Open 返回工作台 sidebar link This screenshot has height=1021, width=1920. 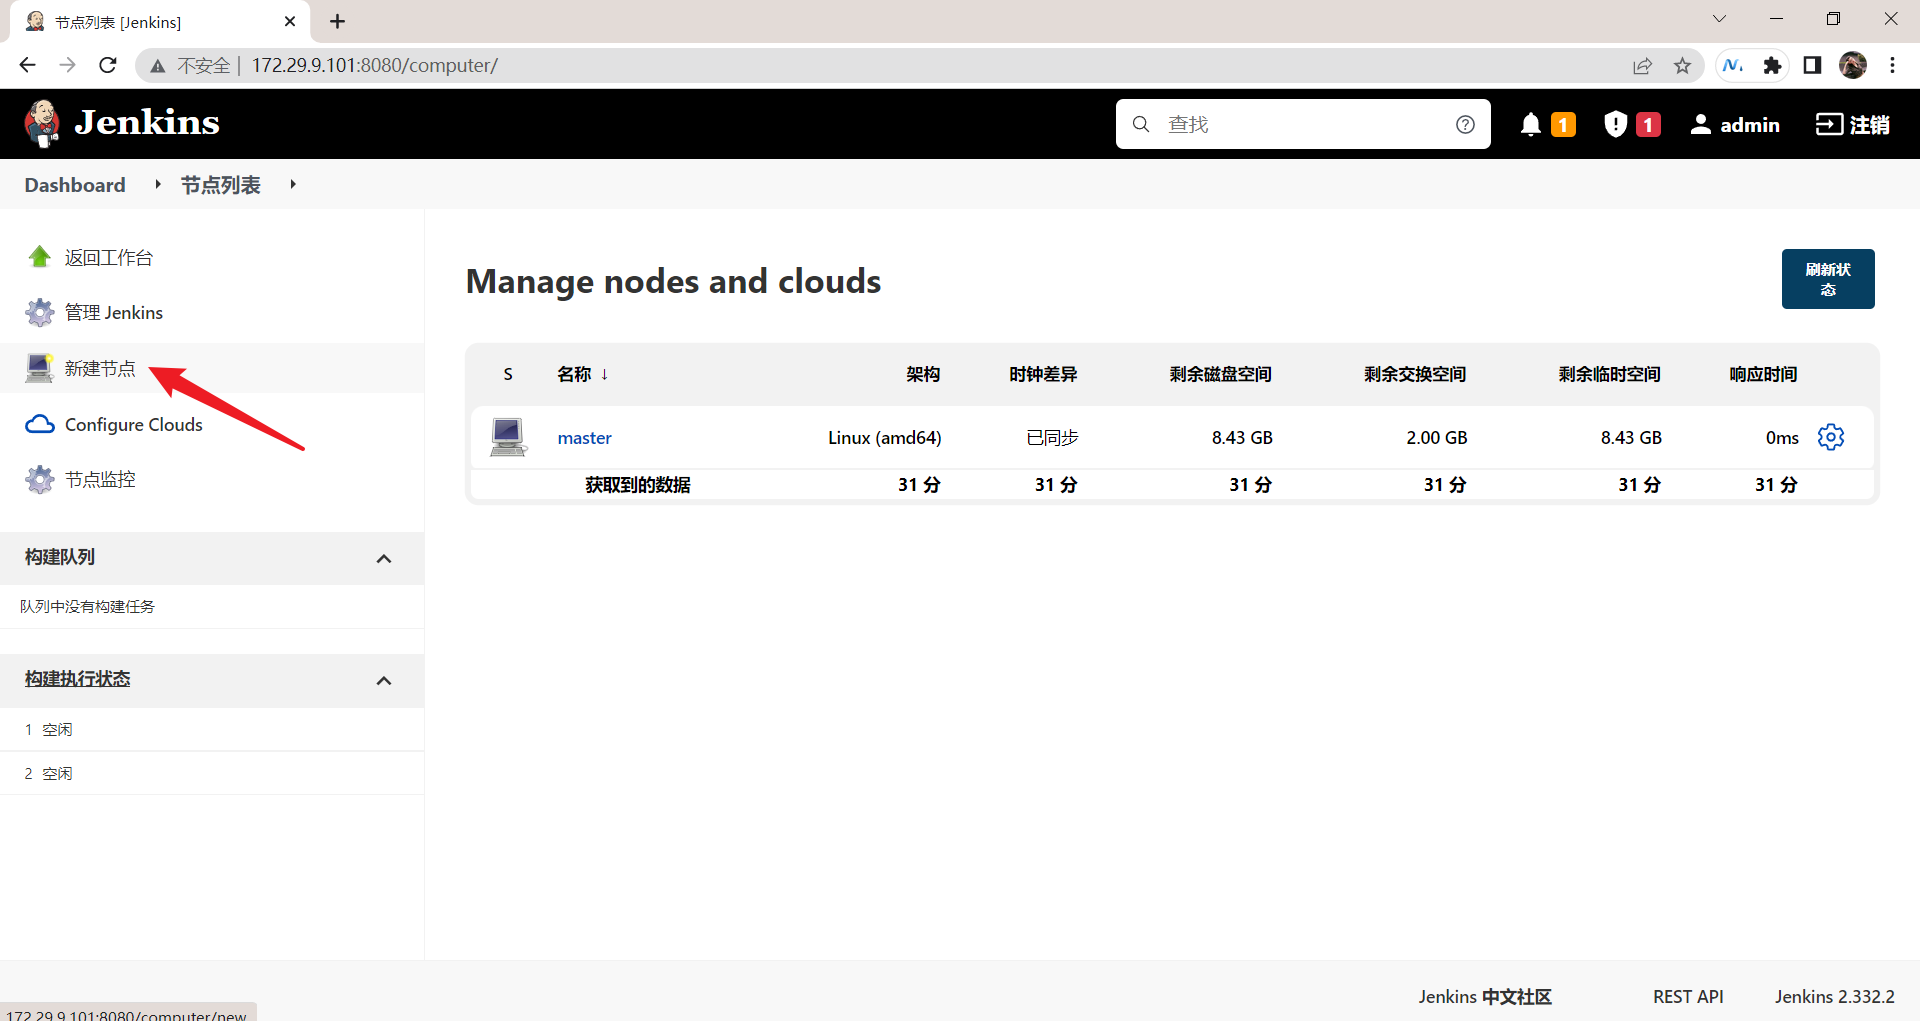pos(109,257)
